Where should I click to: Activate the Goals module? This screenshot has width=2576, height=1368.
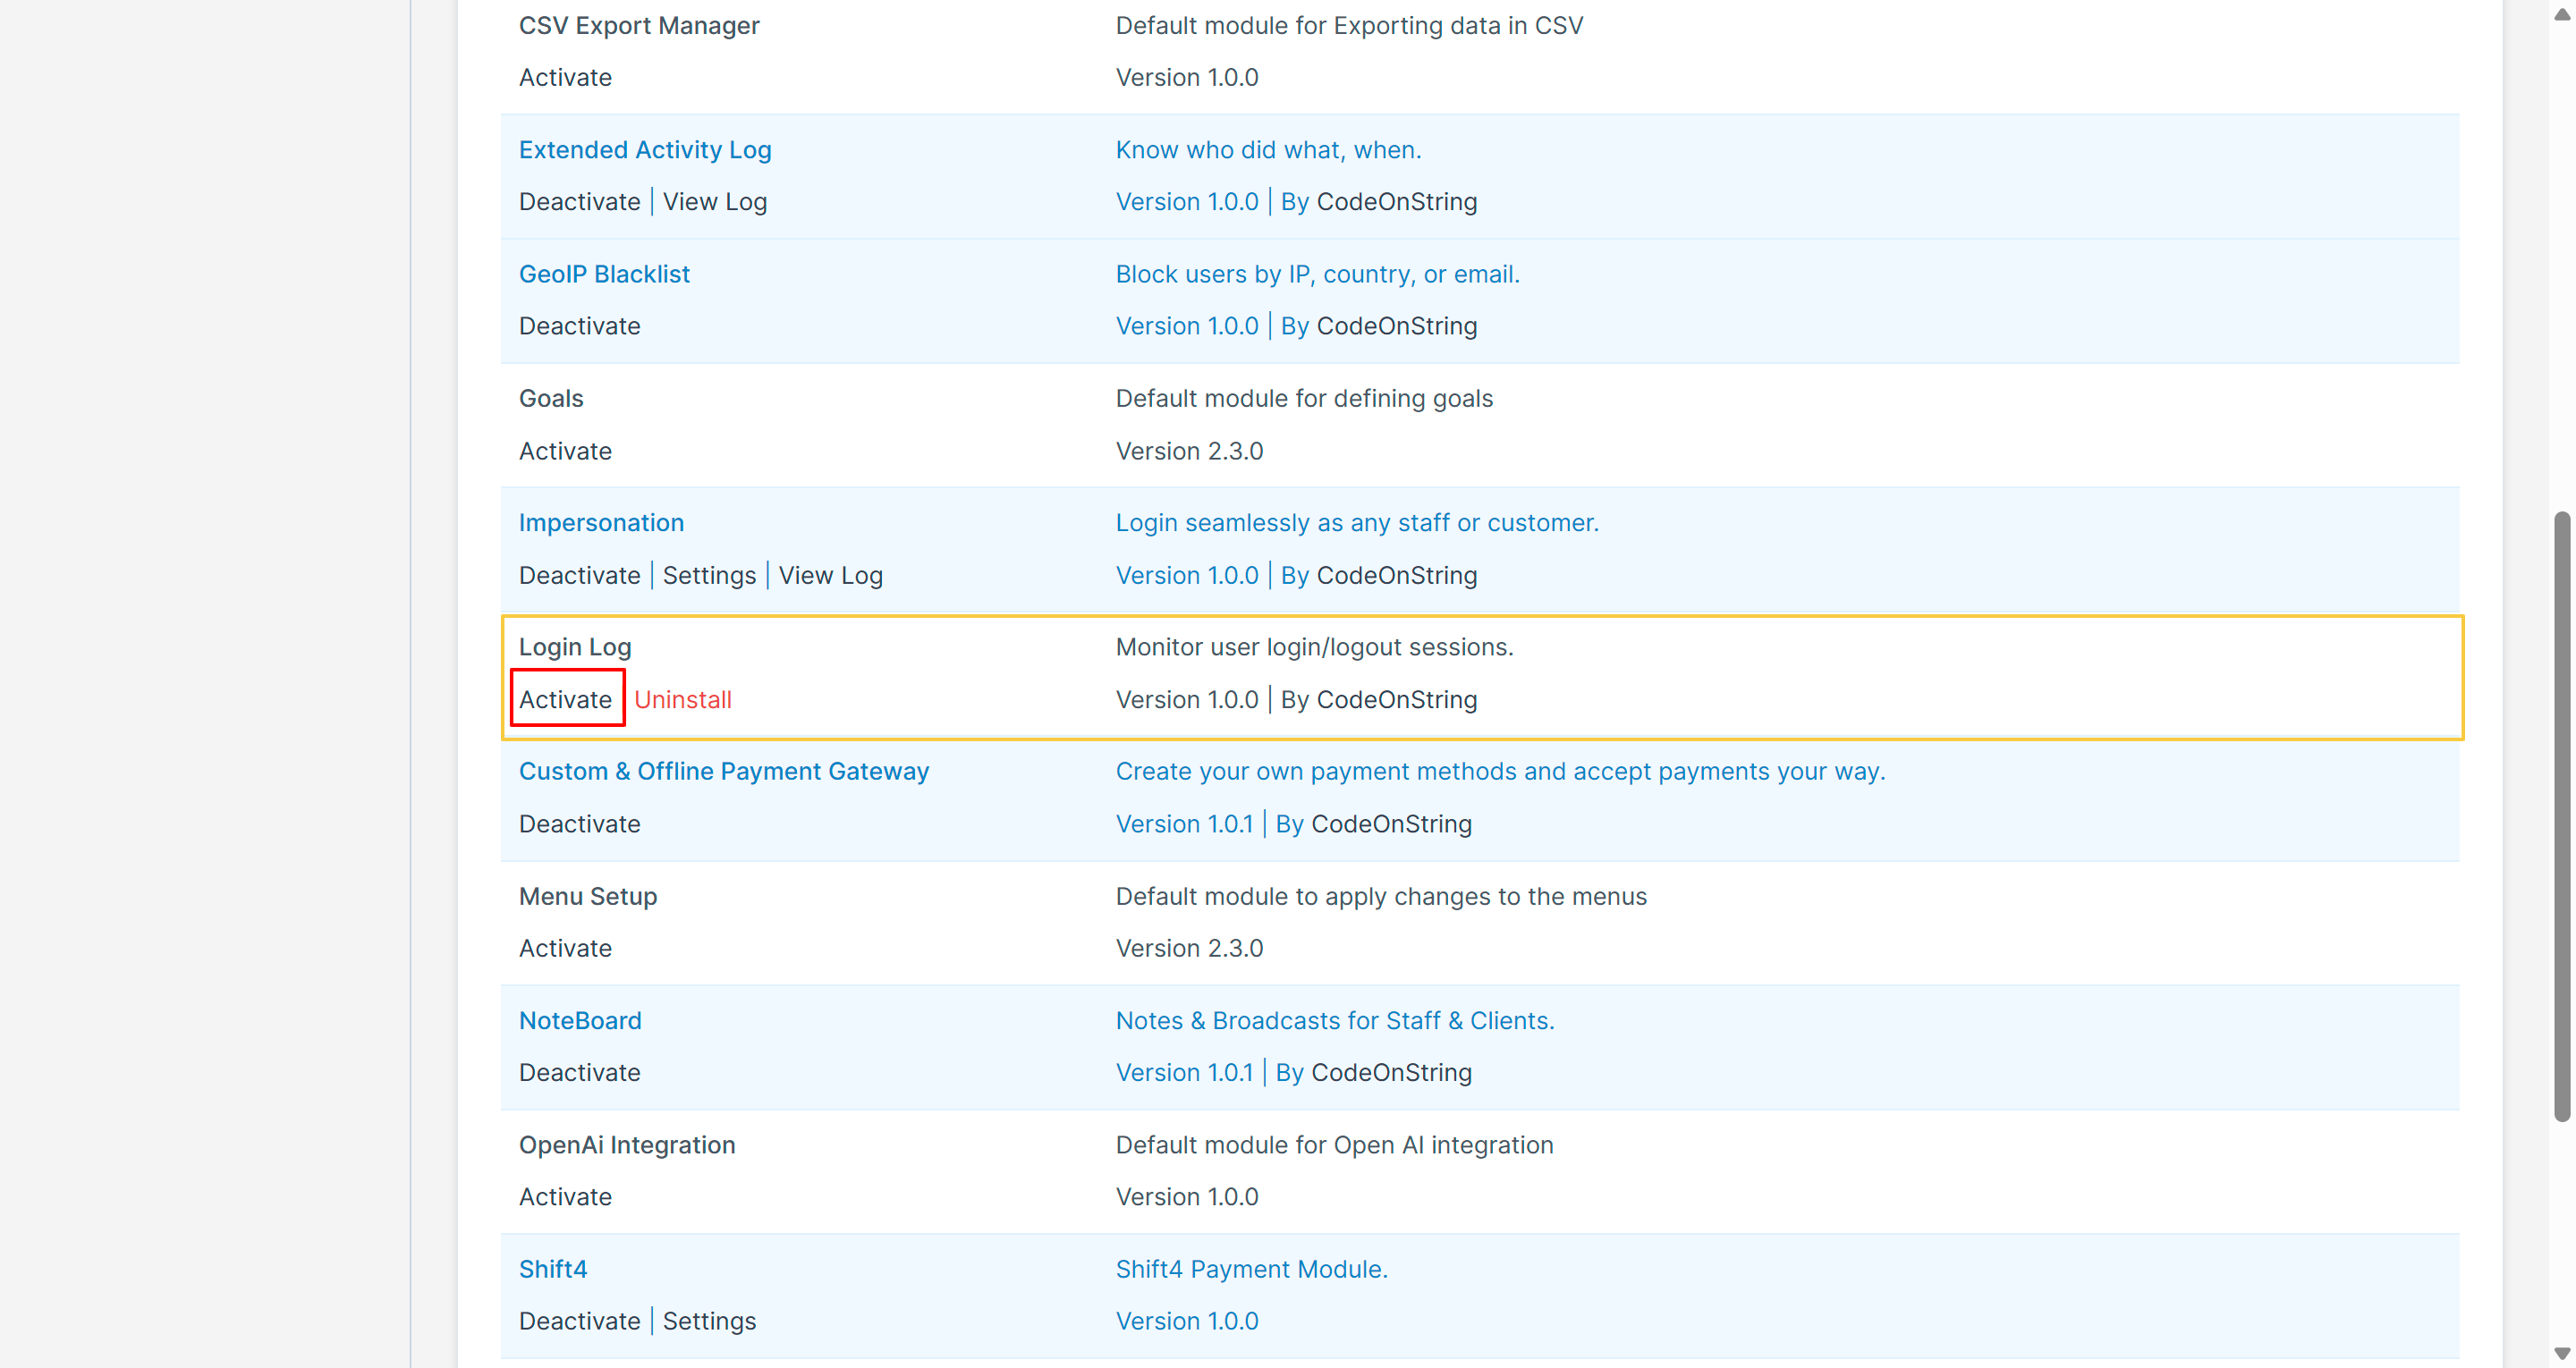tap(565, 451)
